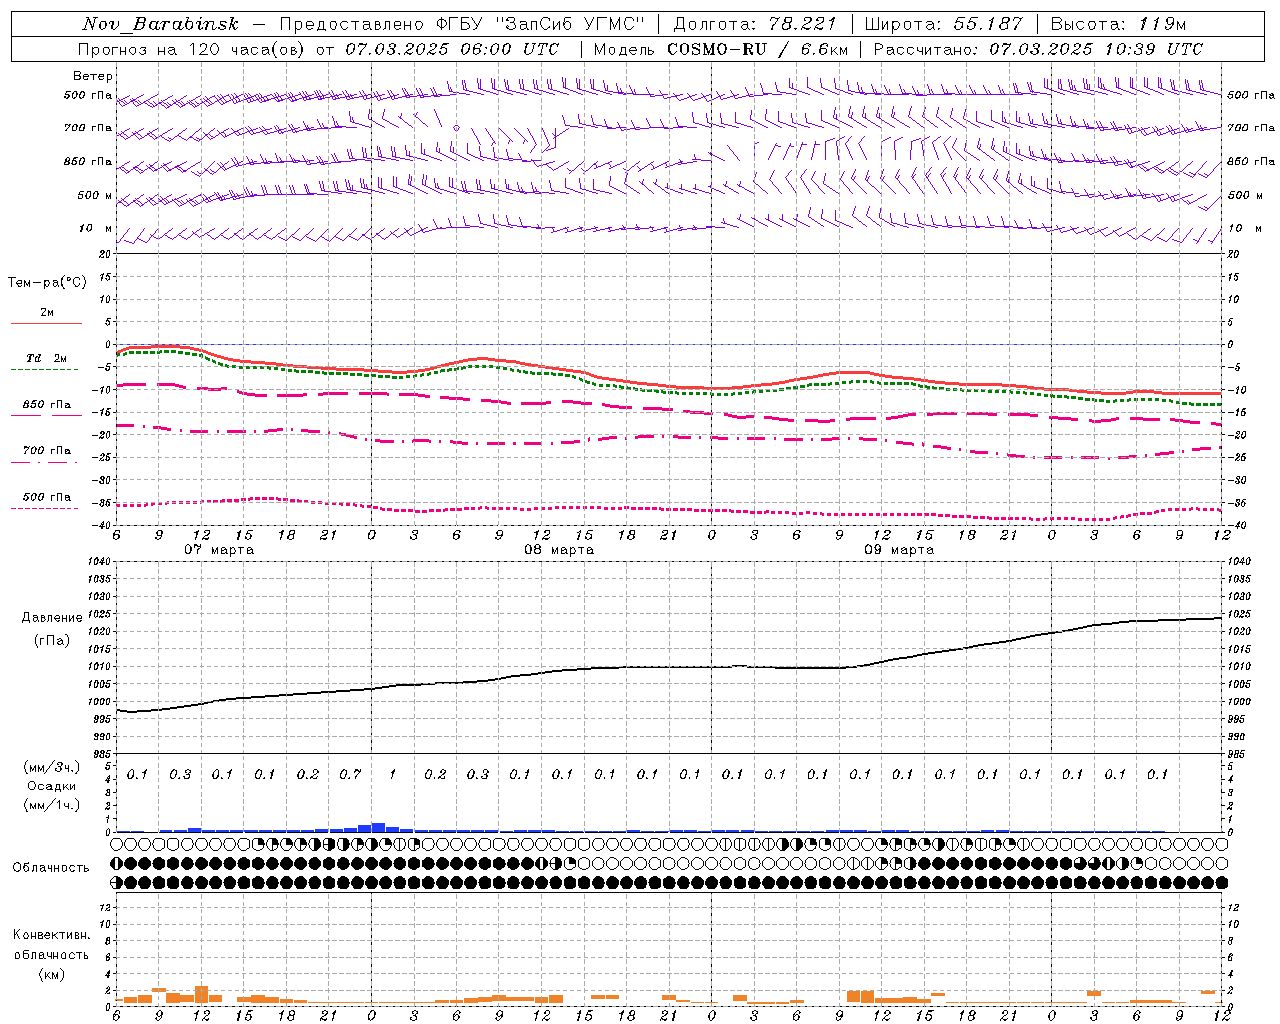The height and width of the screenshot is (1024, 1280).
Task: Click the 07 марта date label
Action: (219, 549)
